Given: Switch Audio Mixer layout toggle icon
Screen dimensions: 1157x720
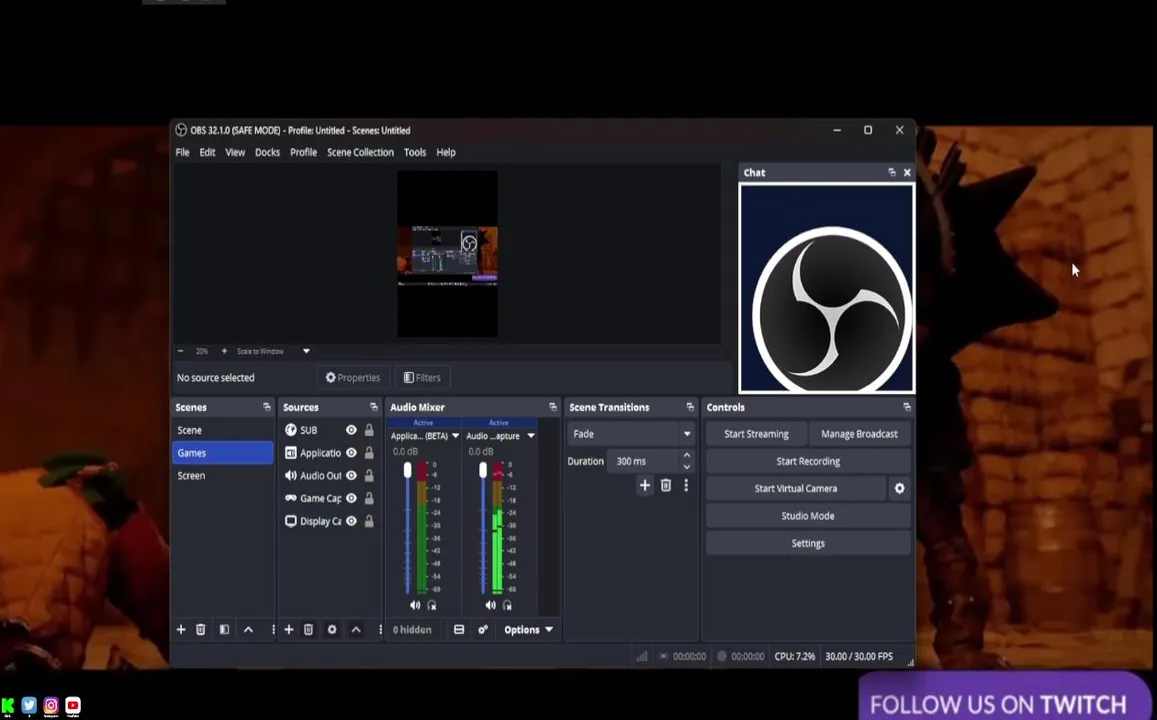Looking at the screenshot, I should pyautogui.click(x=459, y=629).
